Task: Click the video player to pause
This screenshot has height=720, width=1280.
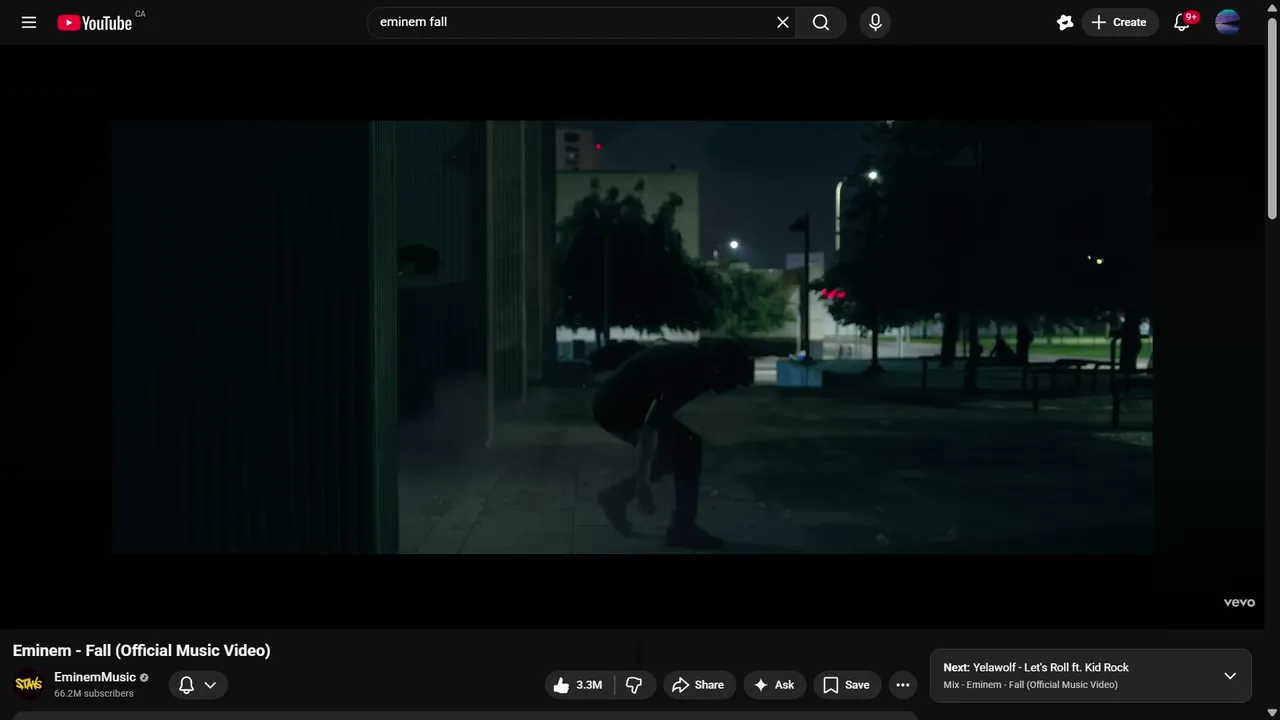Action: point(632,337)
